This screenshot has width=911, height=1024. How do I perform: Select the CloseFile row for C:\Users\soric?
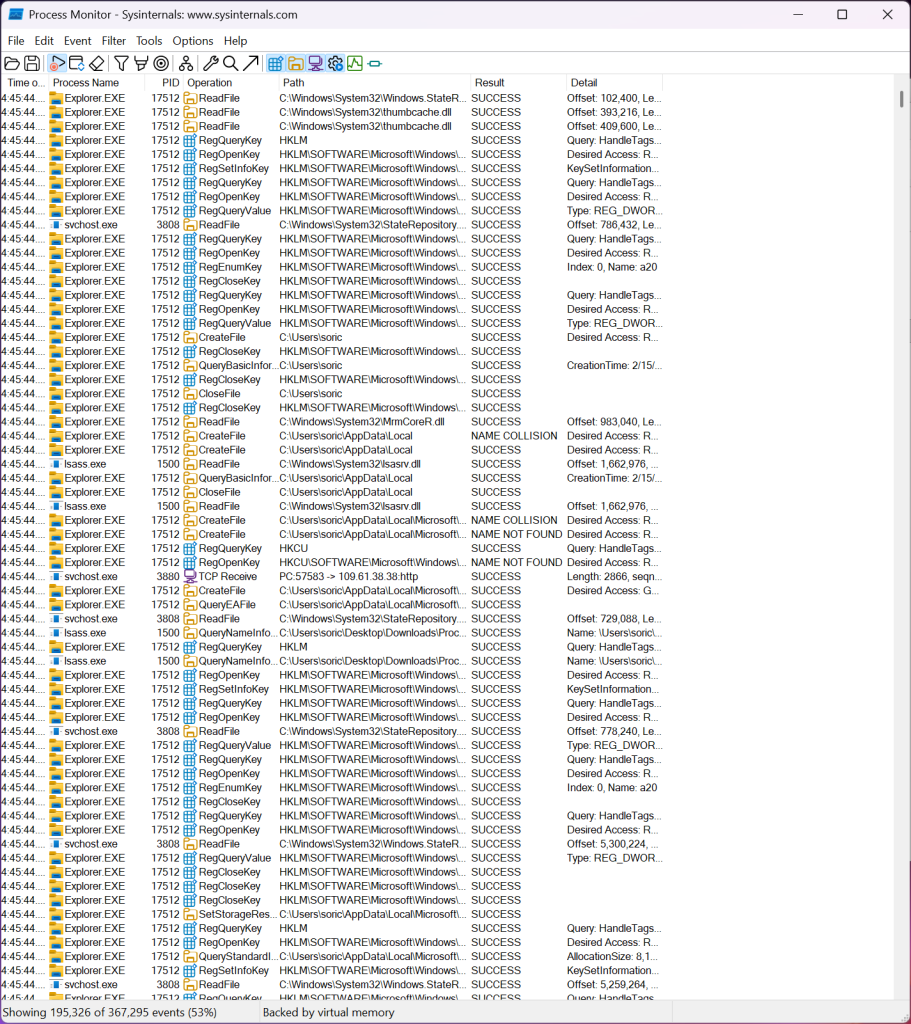[x=332, y=394]
